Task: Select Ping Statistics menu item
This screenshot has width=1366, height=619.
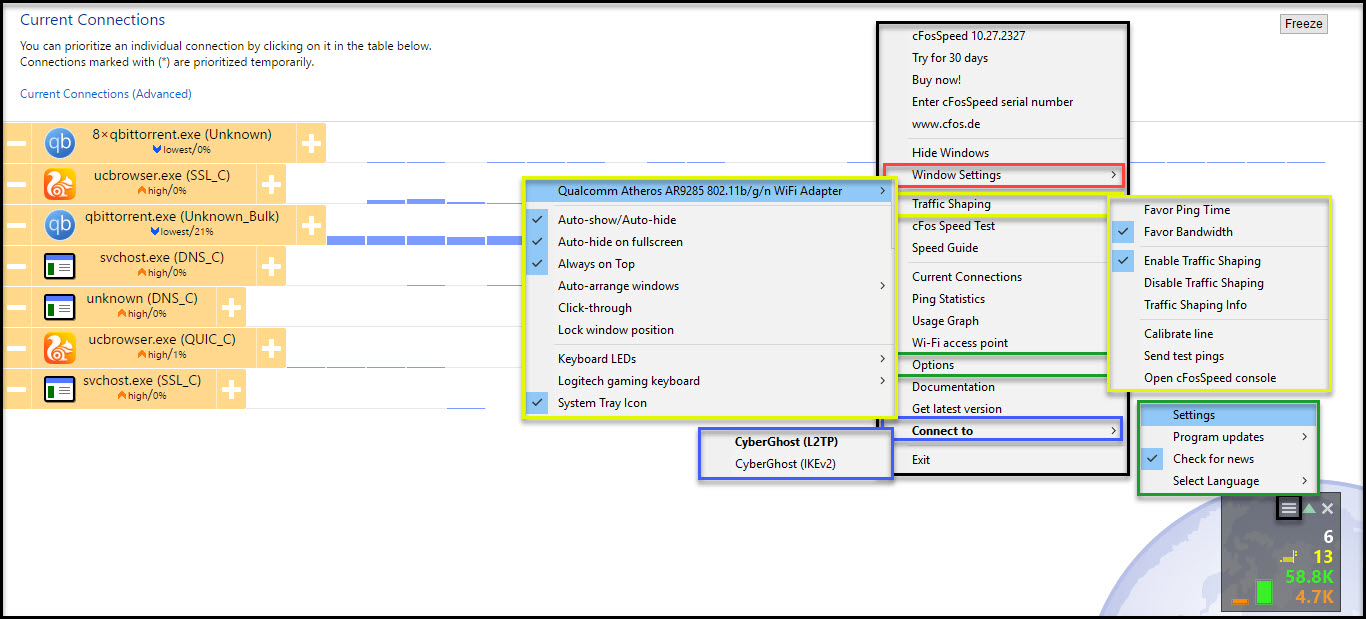Action: pyautogui.click(x=1000, y=299)
